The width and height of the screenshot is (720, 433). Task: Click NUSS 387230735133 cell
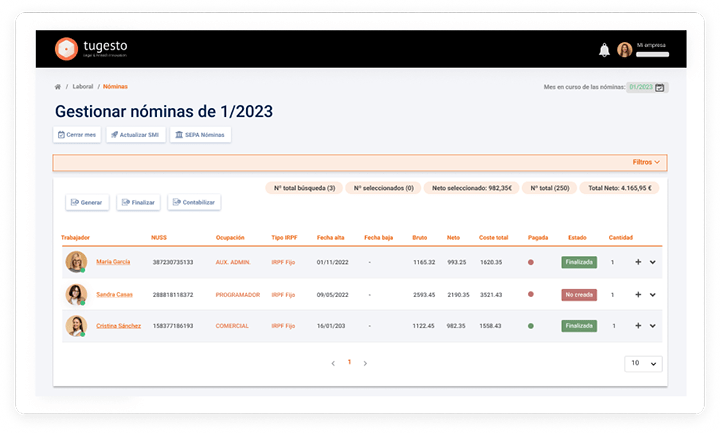pyautogui.click(x=173, y=262)
